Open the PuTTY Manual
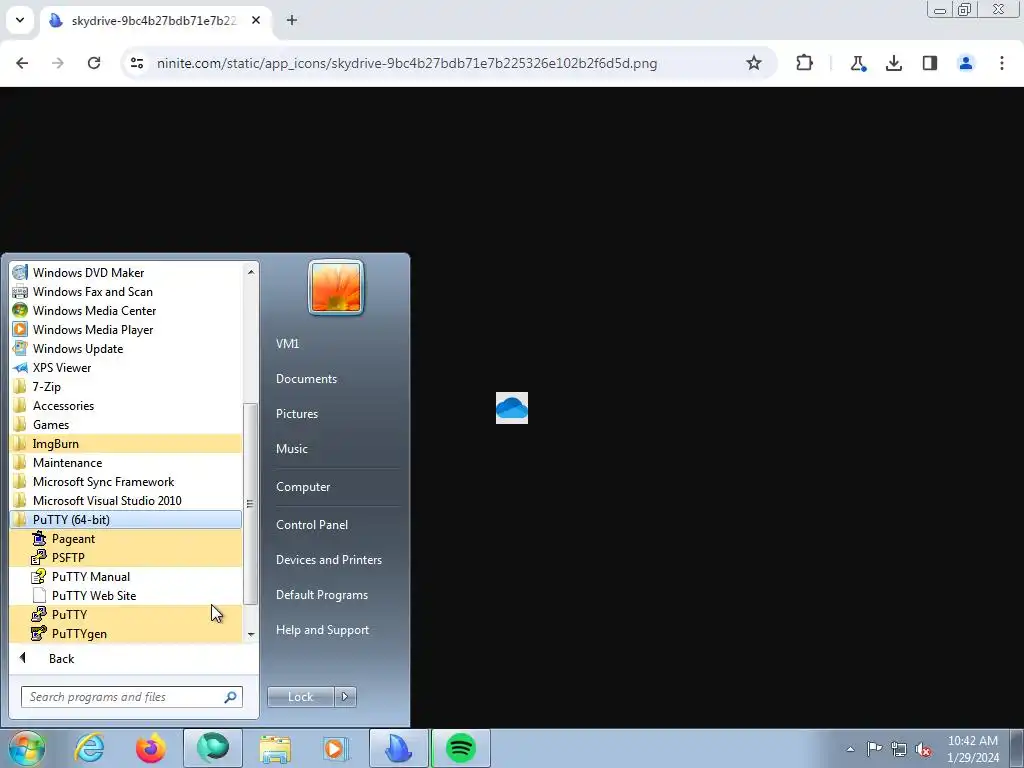The height and width of the screenshot is (768, 1024). 126,576
